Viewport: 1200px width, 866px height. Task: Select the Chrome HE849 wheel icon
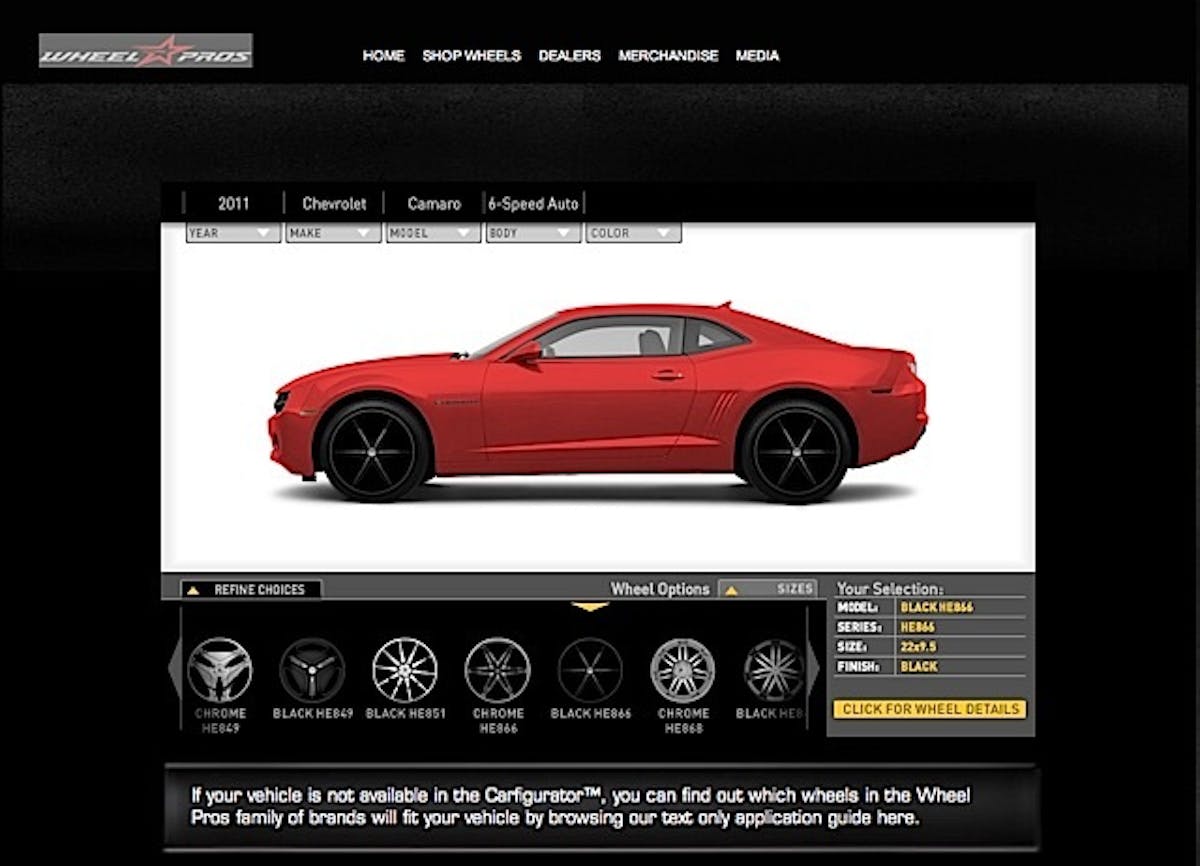tap(220, 670)
